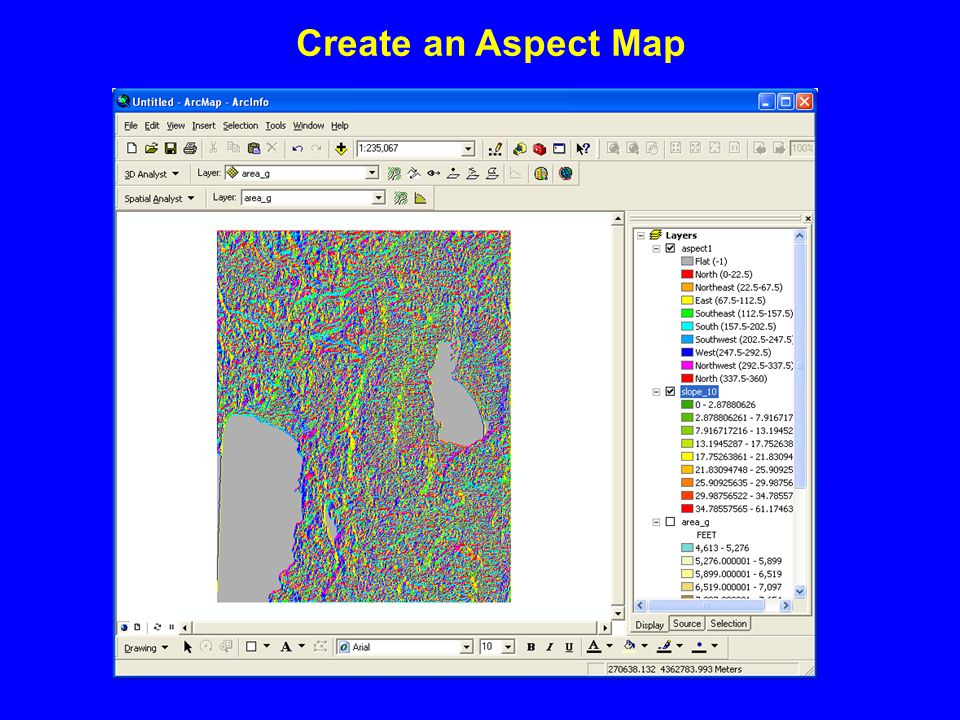The image size is (960, 720).
Task: Select the 3D Analyst Steepest Path tool
Action: point(414,174)
